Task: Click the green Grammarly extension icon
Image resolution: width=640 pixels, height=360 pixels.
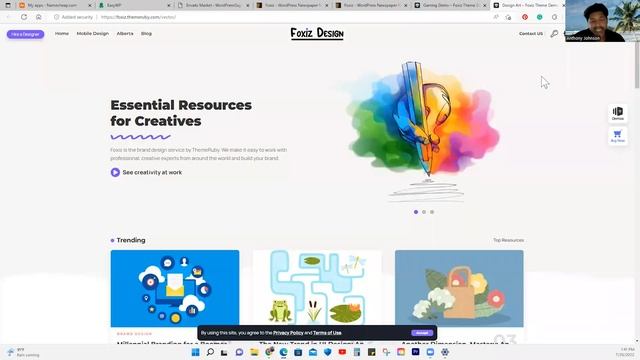Action: tap(540, 17)
